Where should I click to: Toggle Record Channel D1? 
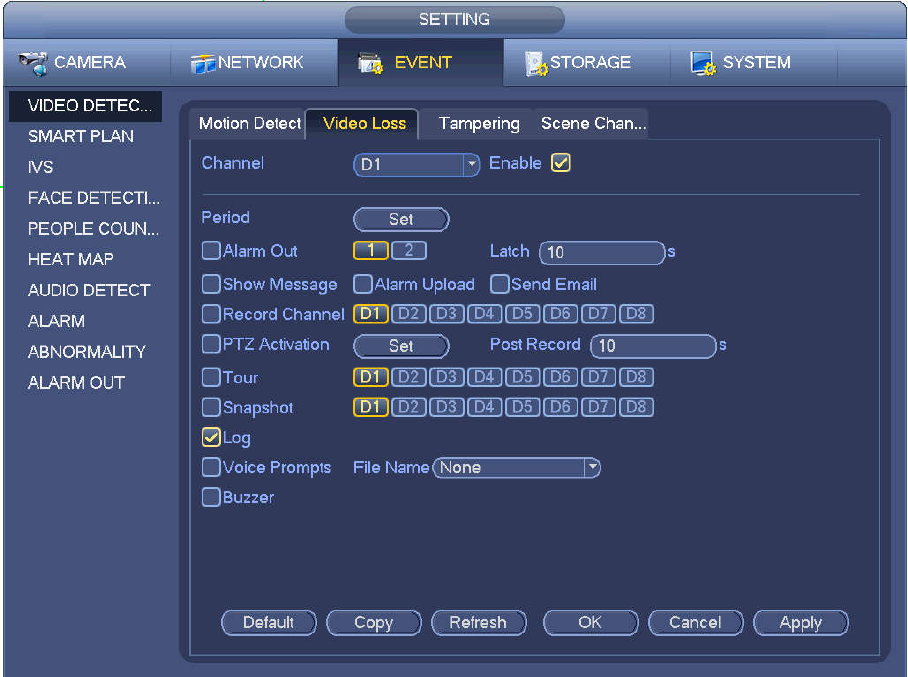click(x=371, y=314)
